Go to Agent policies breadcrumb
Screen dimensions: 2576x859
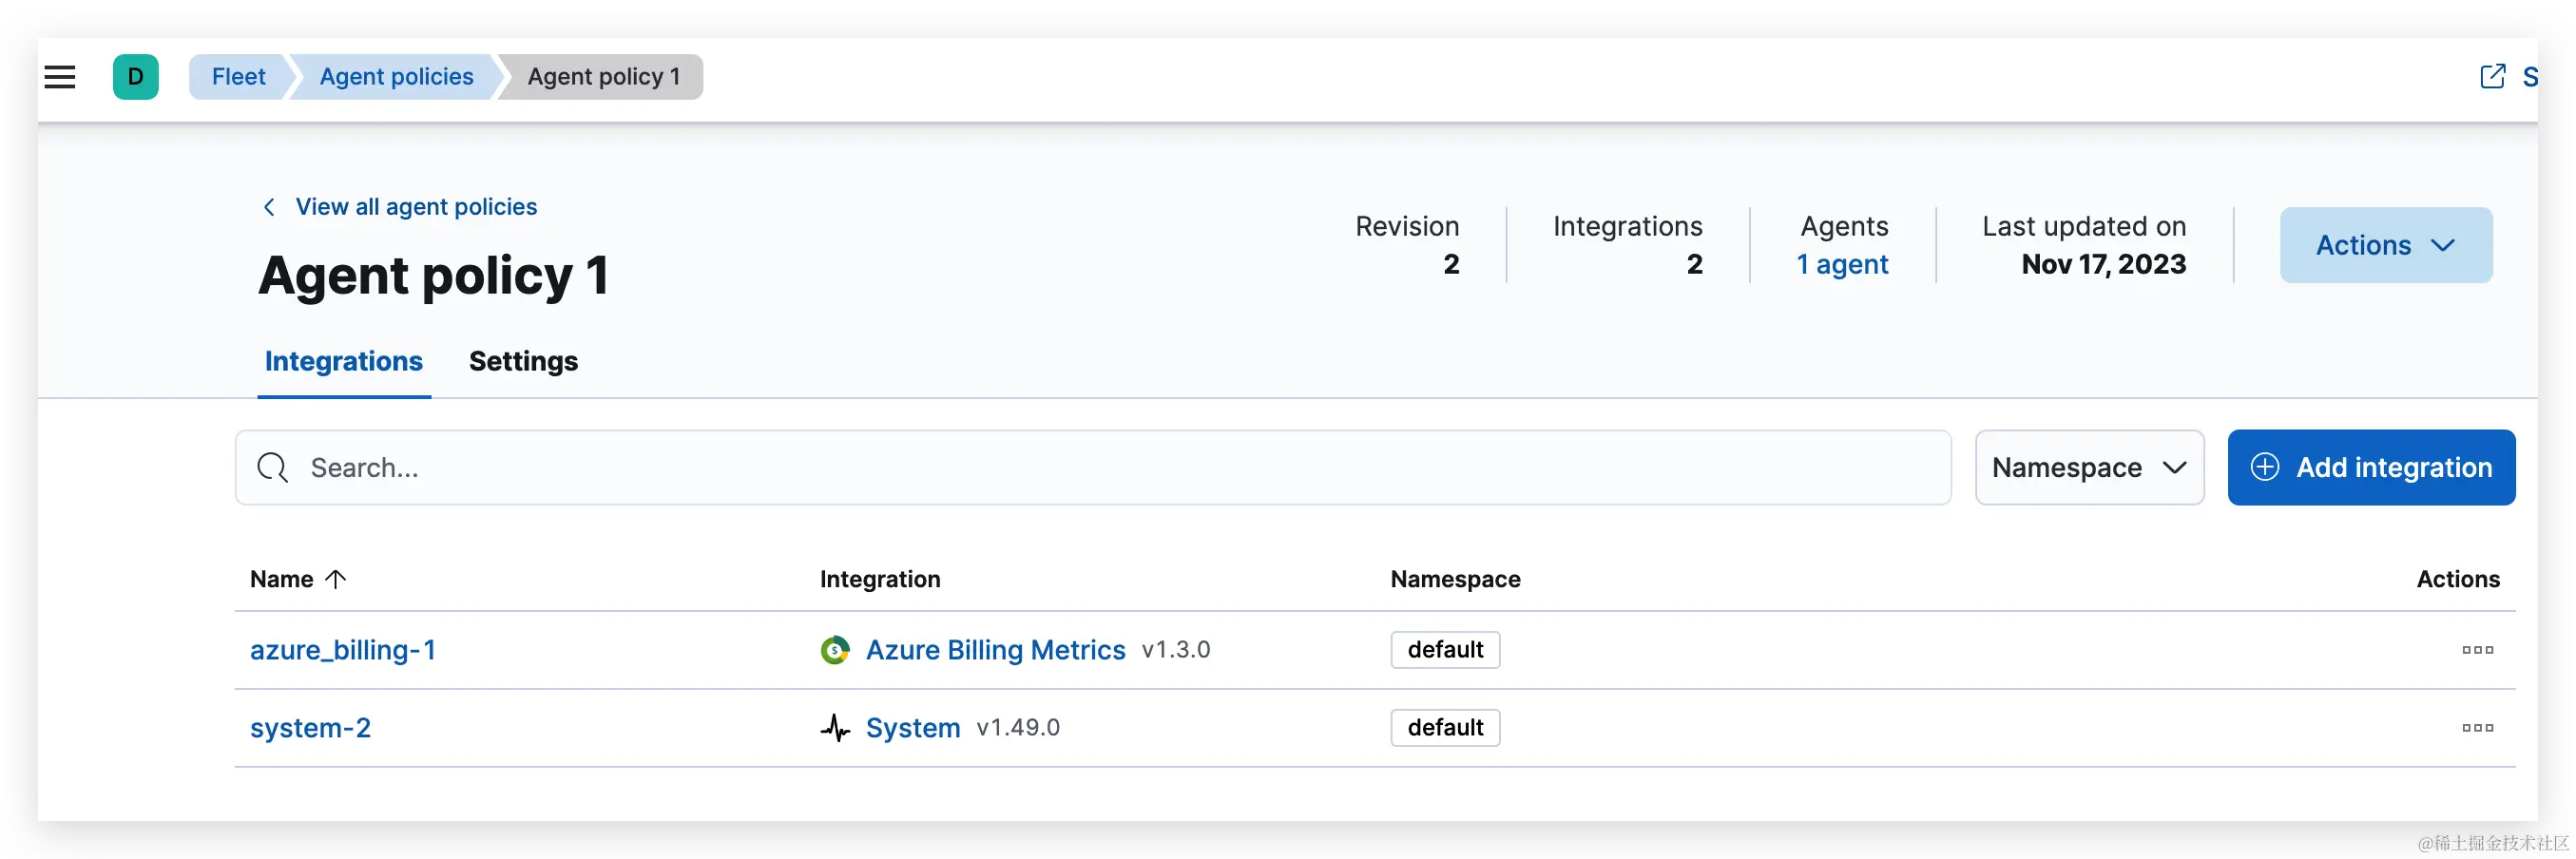pos(396,77)
